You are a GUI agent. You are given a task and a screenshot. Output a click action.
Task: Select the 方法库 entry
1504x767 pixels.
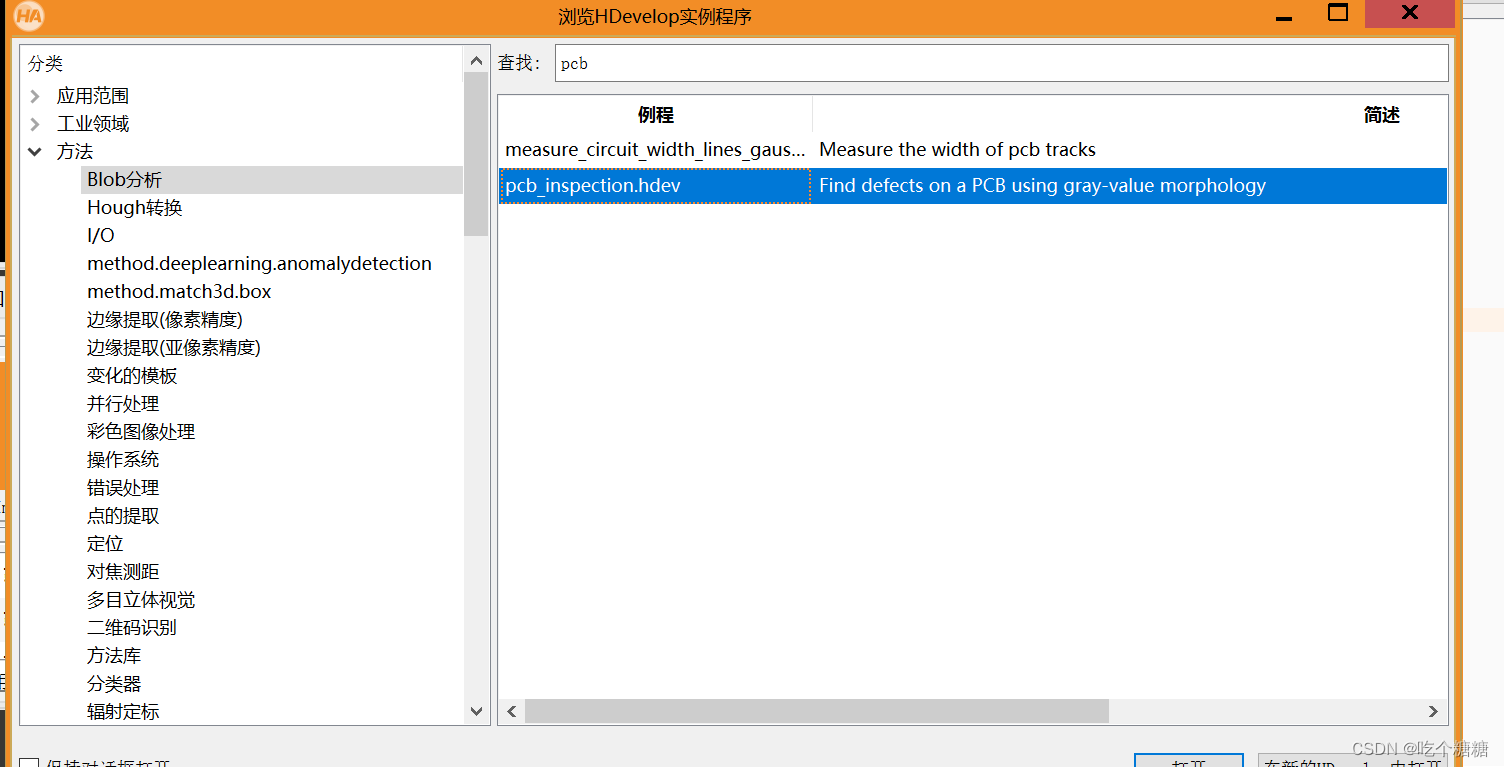[114, 656]
